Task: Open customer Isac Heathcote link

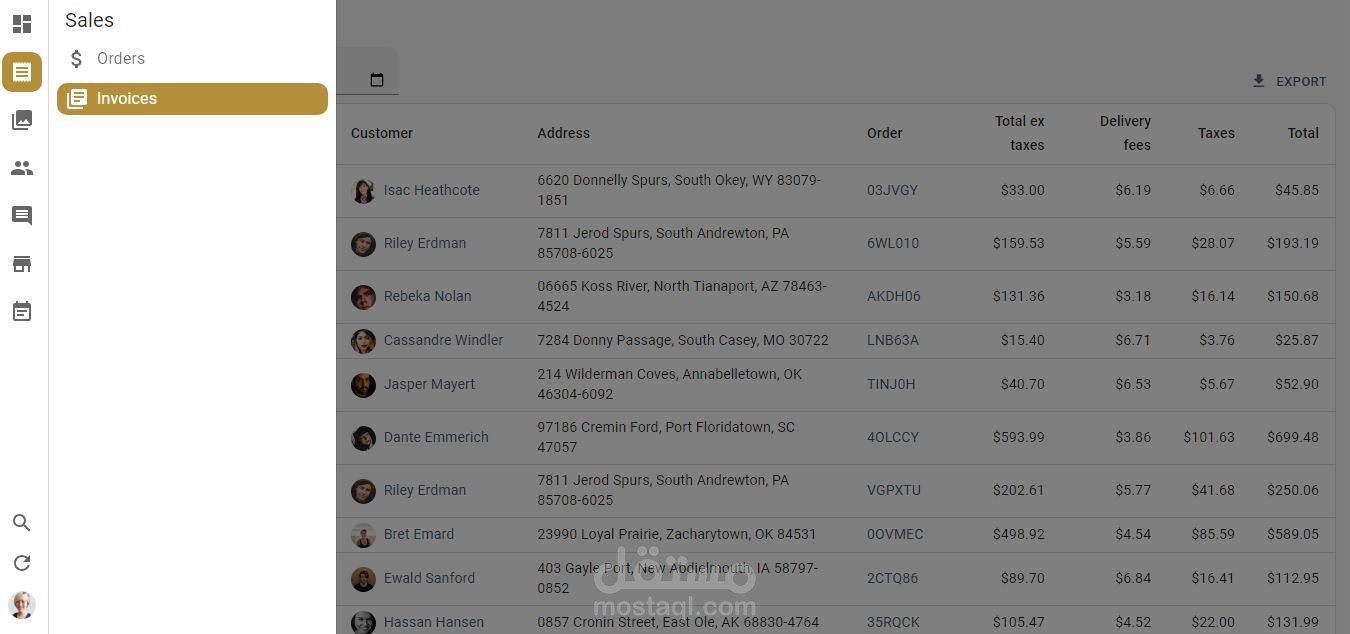Action: [431, 190]
